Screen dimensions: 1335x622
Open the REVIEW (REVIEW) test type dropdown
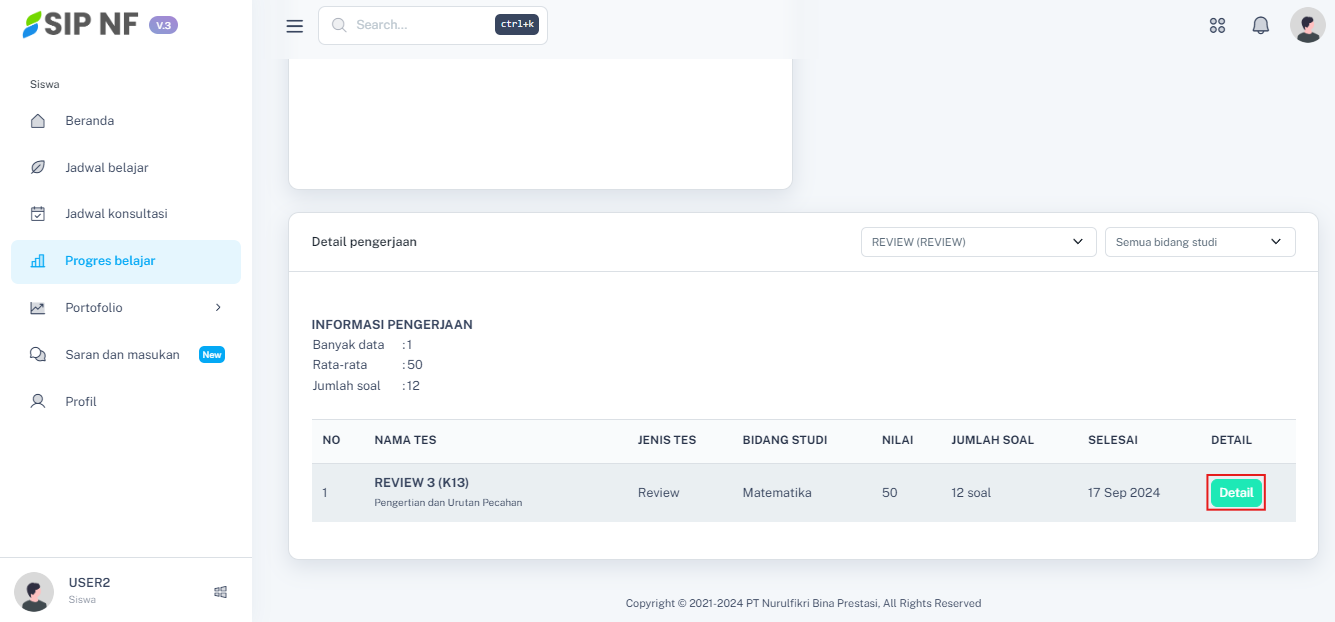click(x=977, y=242)
